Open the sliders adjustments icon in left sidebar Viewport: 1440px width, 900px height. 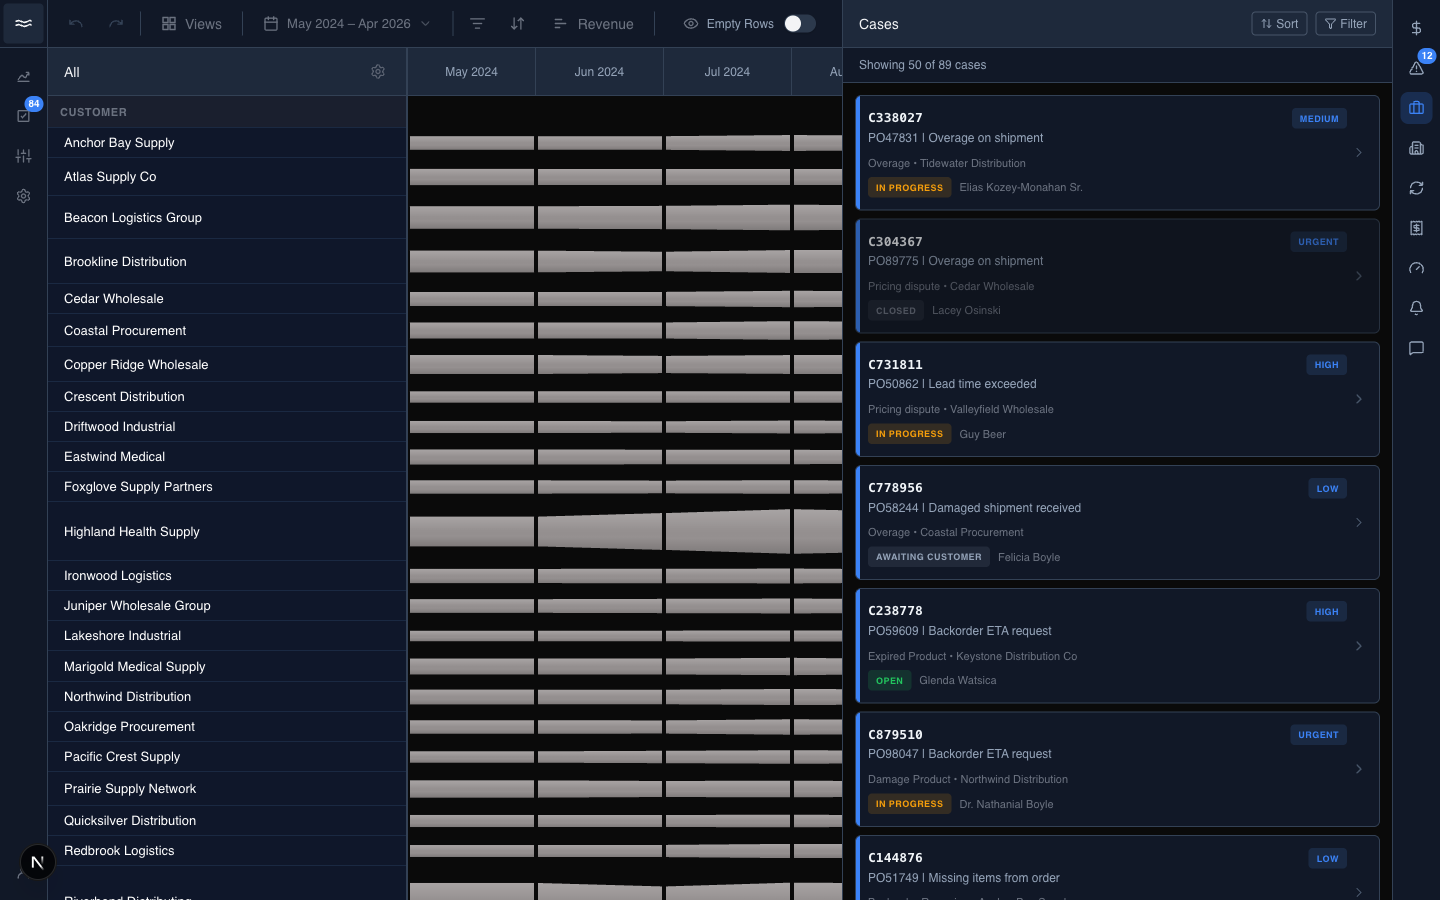coord(23,156)
